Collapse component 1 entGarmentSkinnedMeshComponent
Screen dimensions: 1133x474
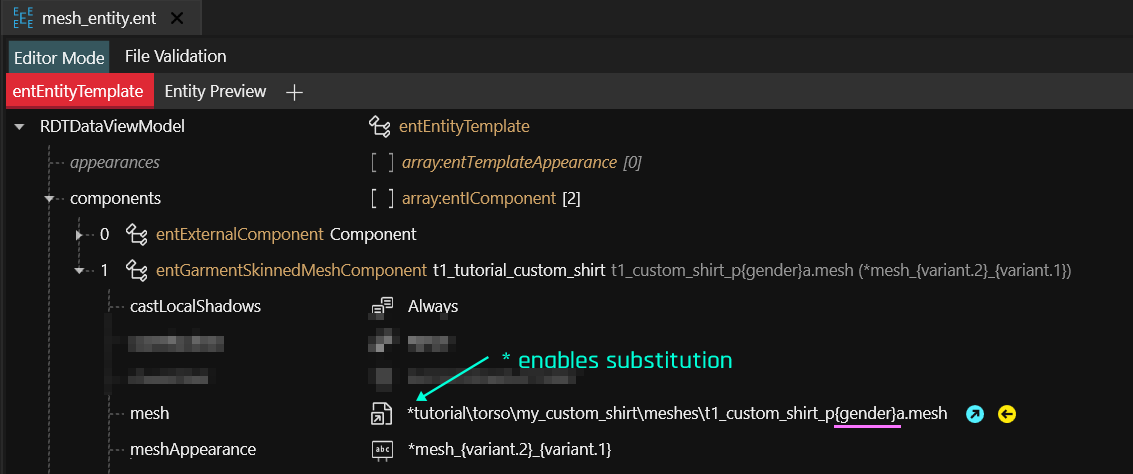click(79, 270)
